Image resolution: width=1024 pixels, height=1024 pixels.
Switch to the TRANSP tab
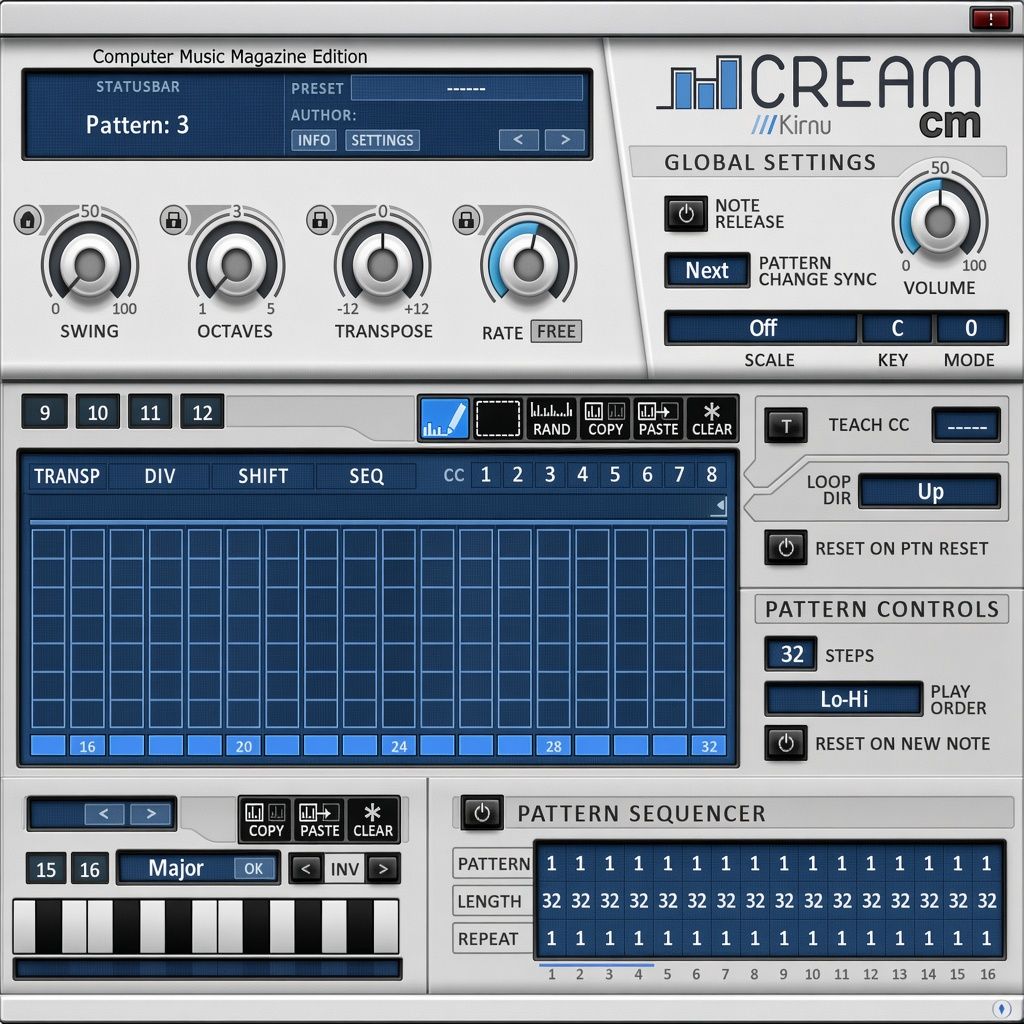[x=67, y=476]
